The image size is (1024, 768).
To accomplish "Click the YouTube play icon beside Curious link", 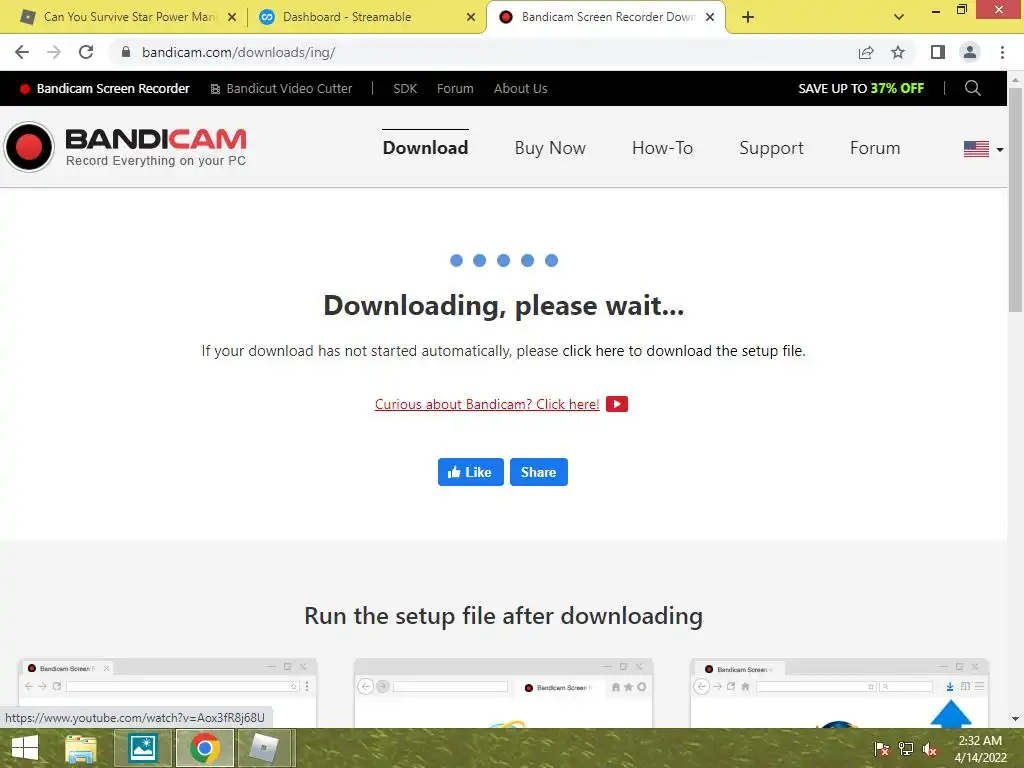I will [x=616, y=404].
